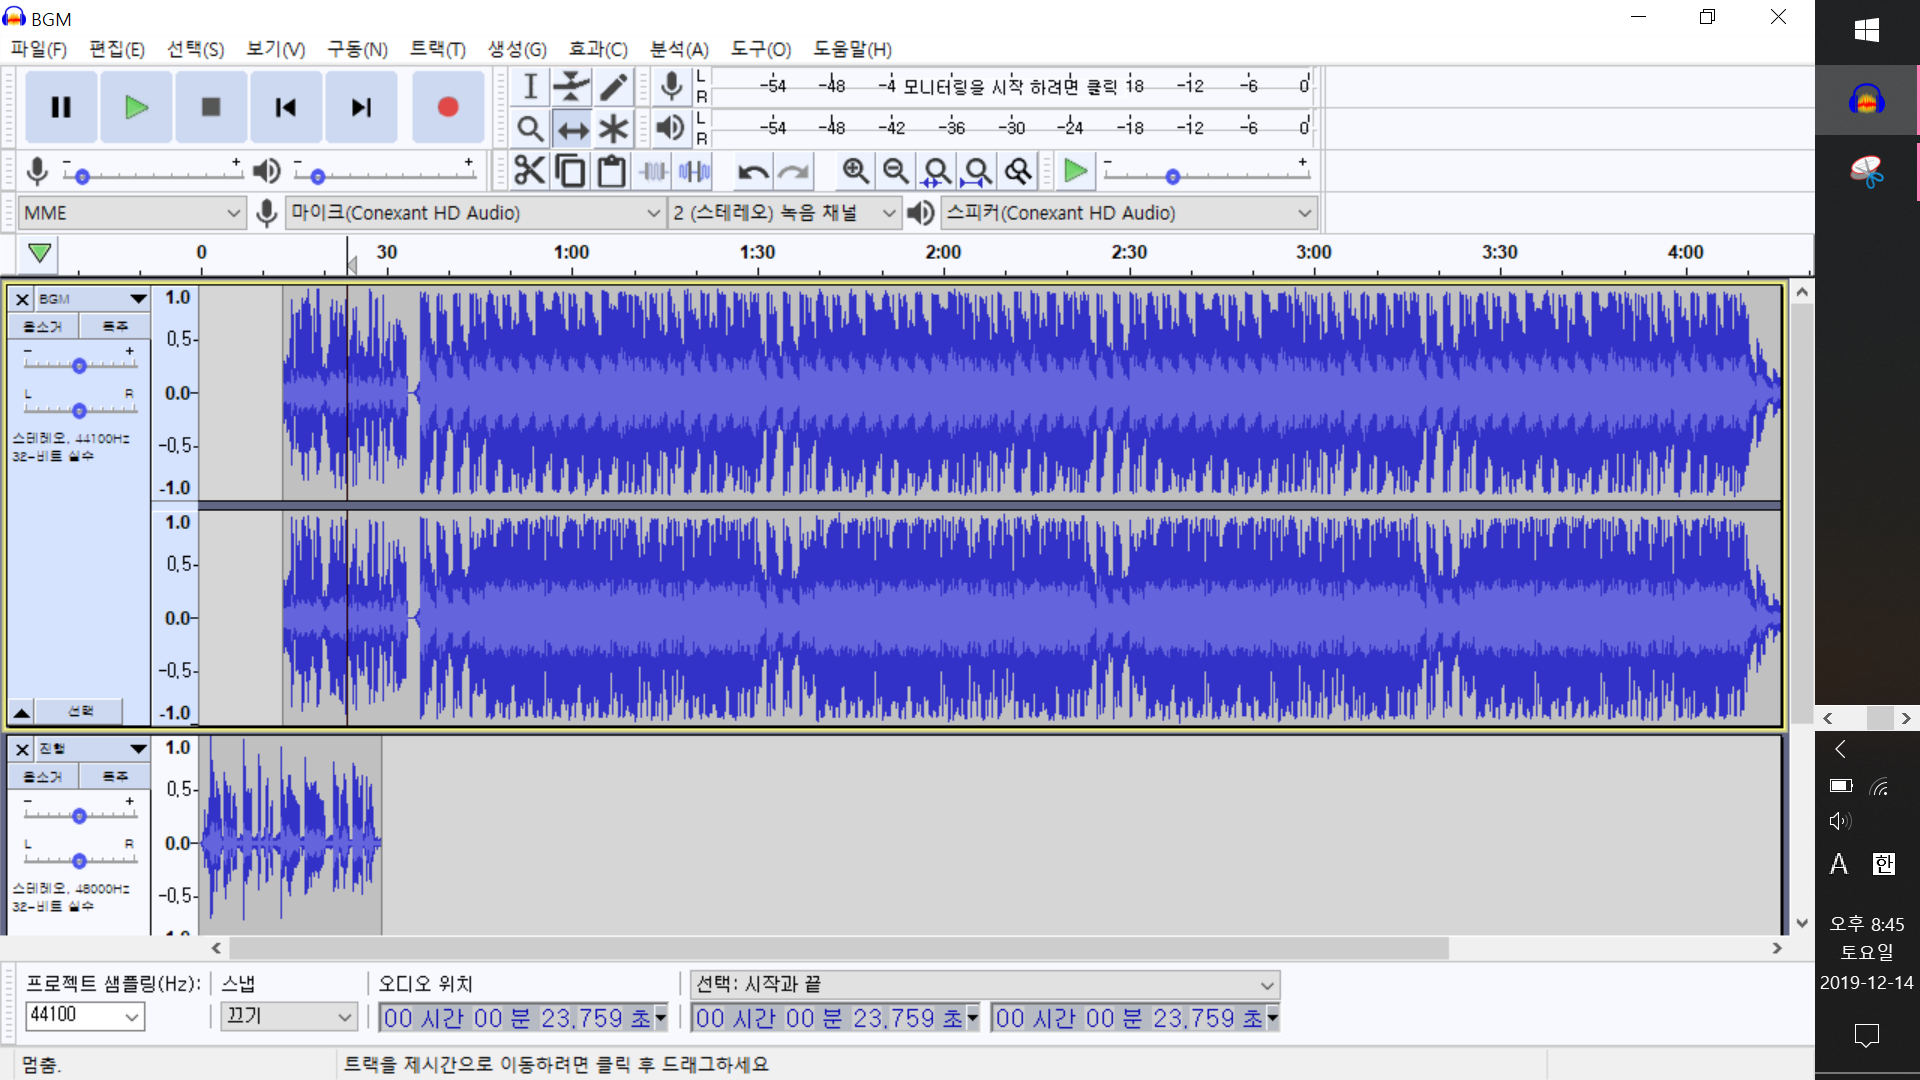
Task: Open the 효과(C) effects menu
Action: pos(597,49)
